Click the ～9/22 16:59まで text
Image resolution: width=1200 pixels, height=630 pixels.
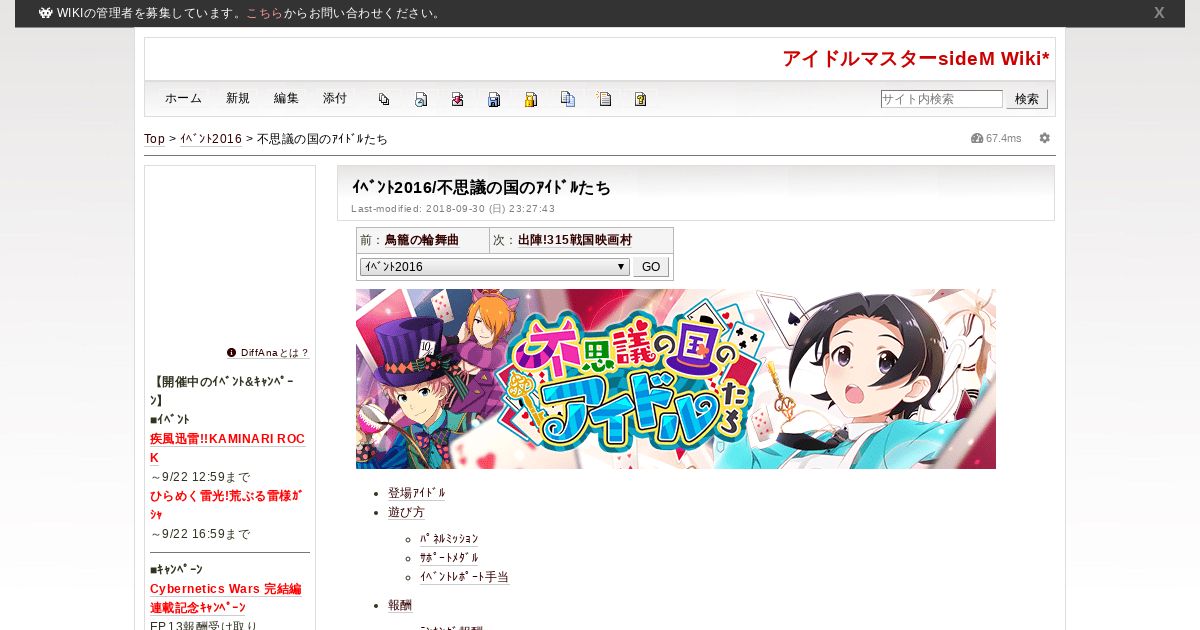200,534
